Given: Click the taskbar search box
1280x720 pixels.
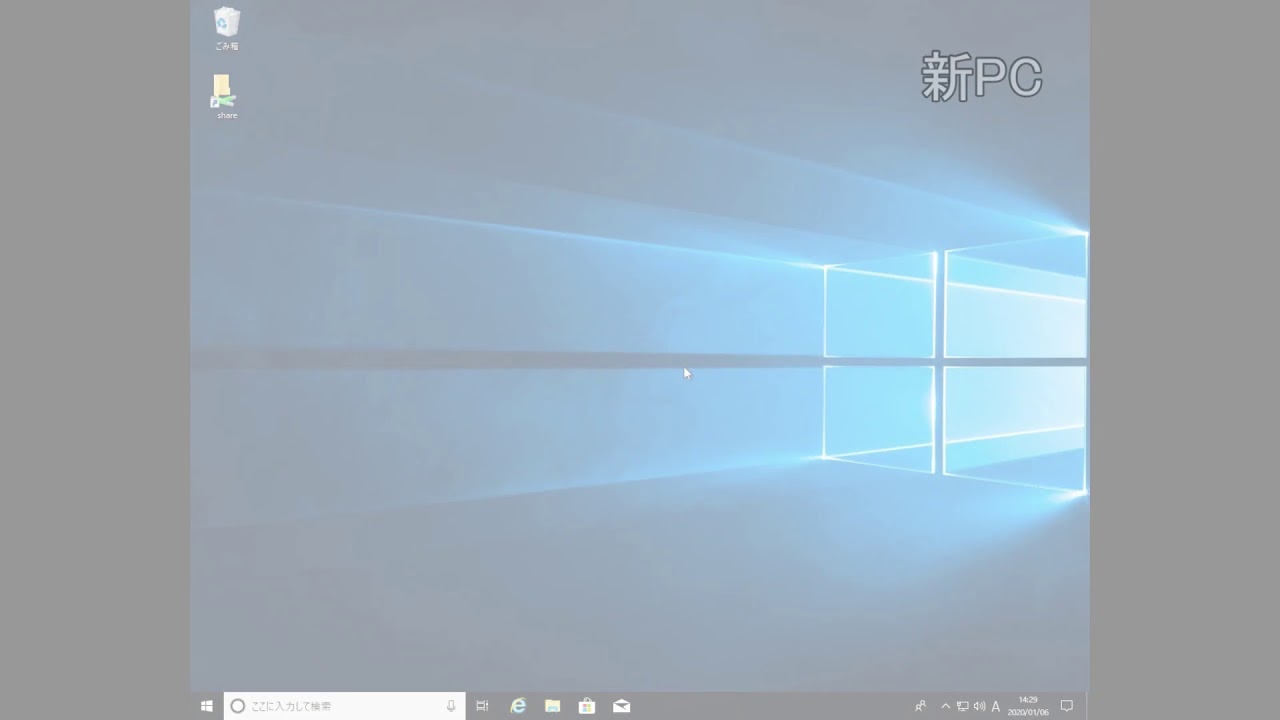Looking at the screenshot, I should (x=344, y=706).
